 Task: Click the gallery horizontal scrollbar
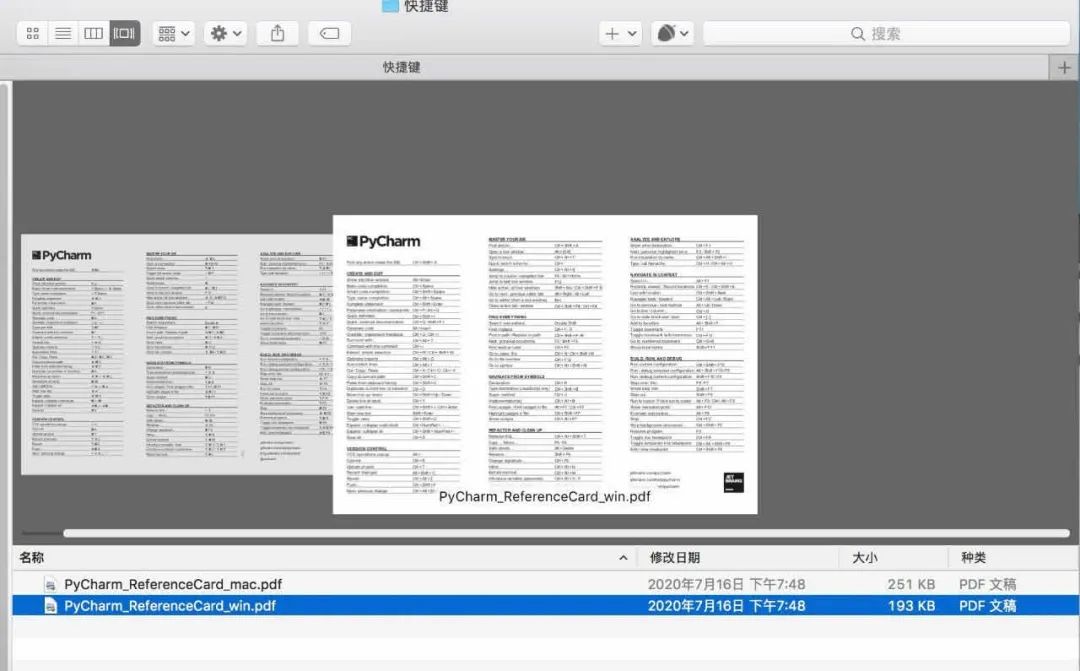(x=566, y=533)
